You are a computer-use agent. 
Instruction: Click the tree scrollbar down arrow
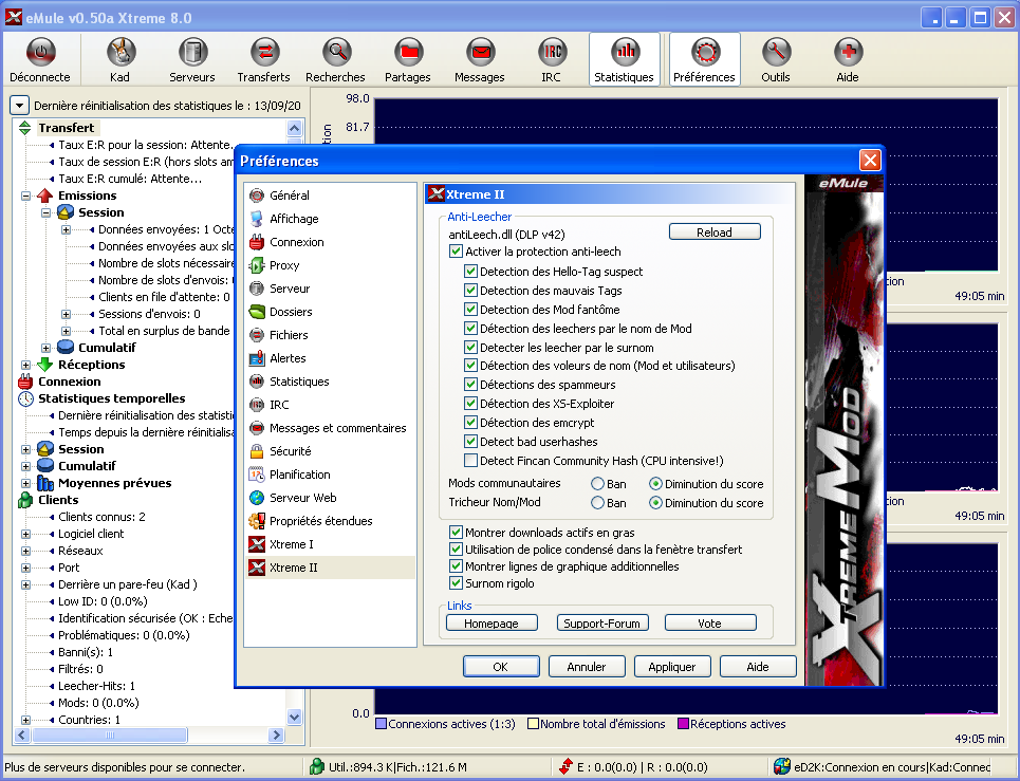click(294, 717)
